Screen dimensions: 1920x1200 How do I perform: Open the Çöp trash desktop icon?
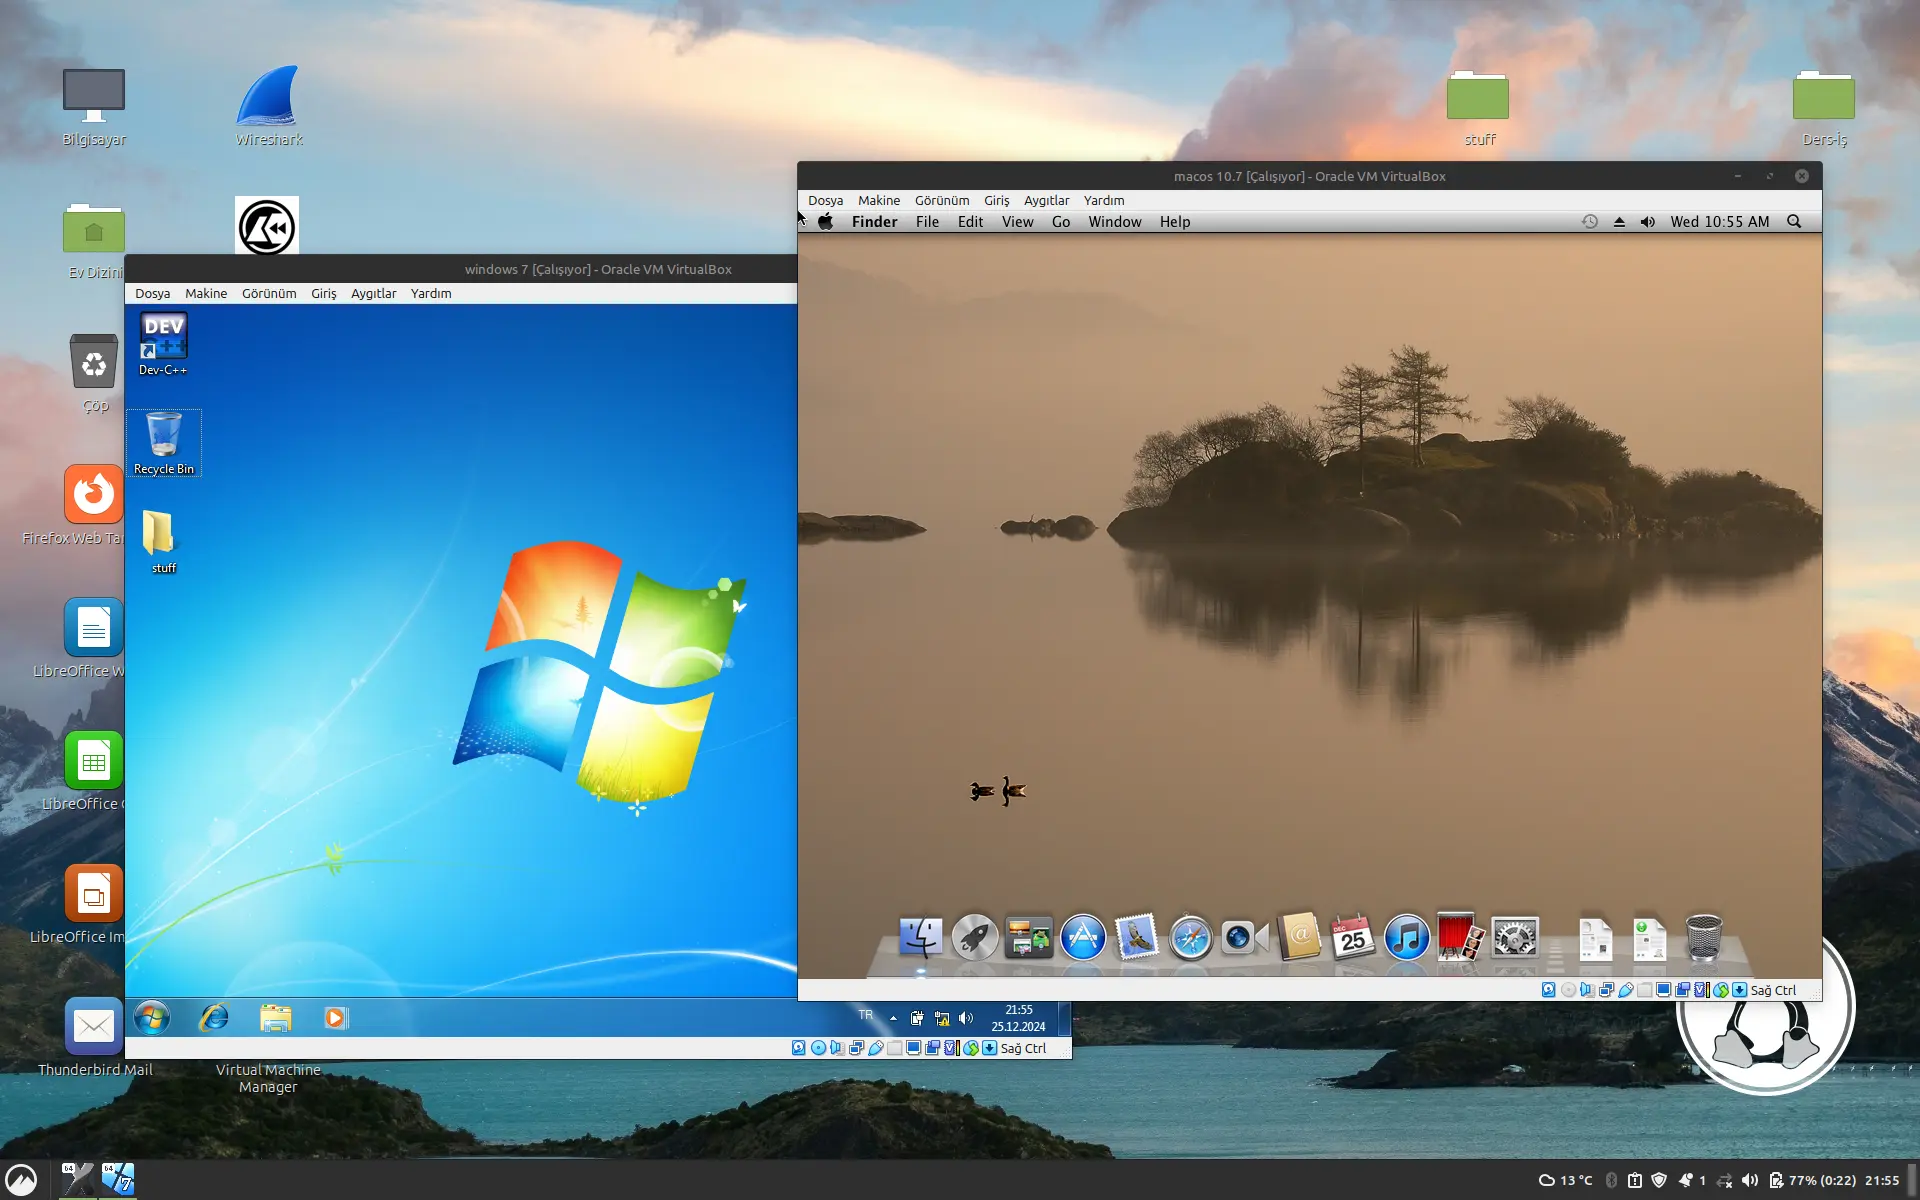click(94, 372)
